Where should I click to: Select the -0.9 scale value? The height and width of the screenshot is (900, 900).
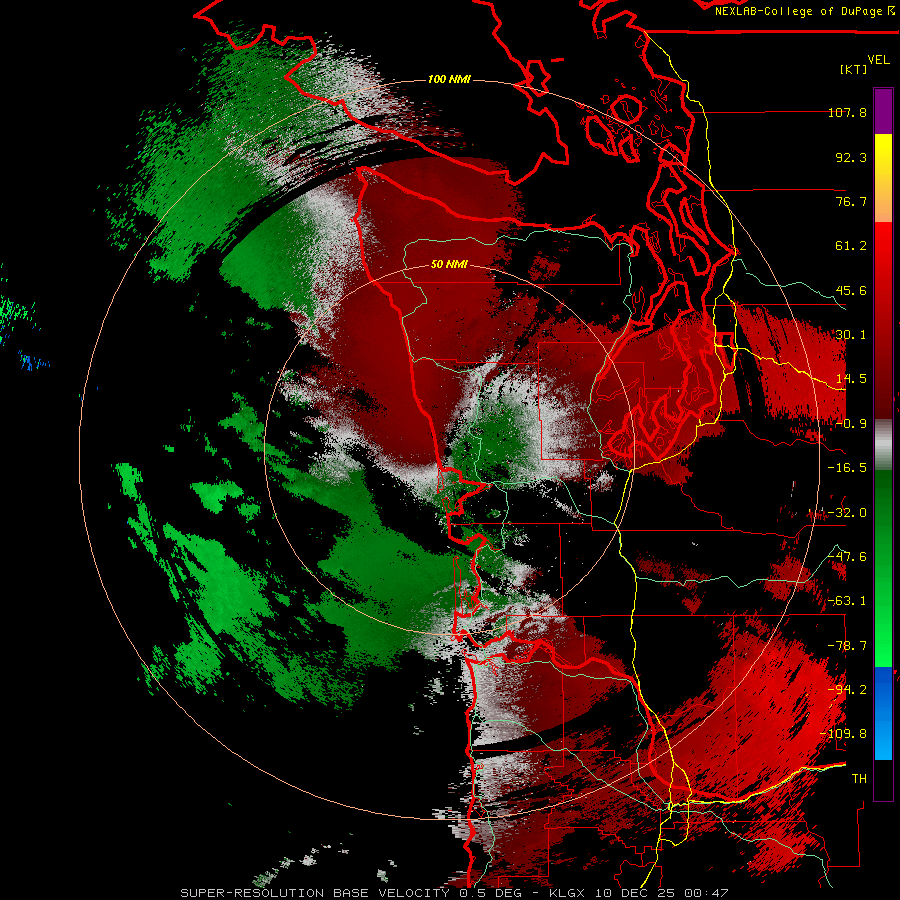pyautogui.click(x=851, y=424)
